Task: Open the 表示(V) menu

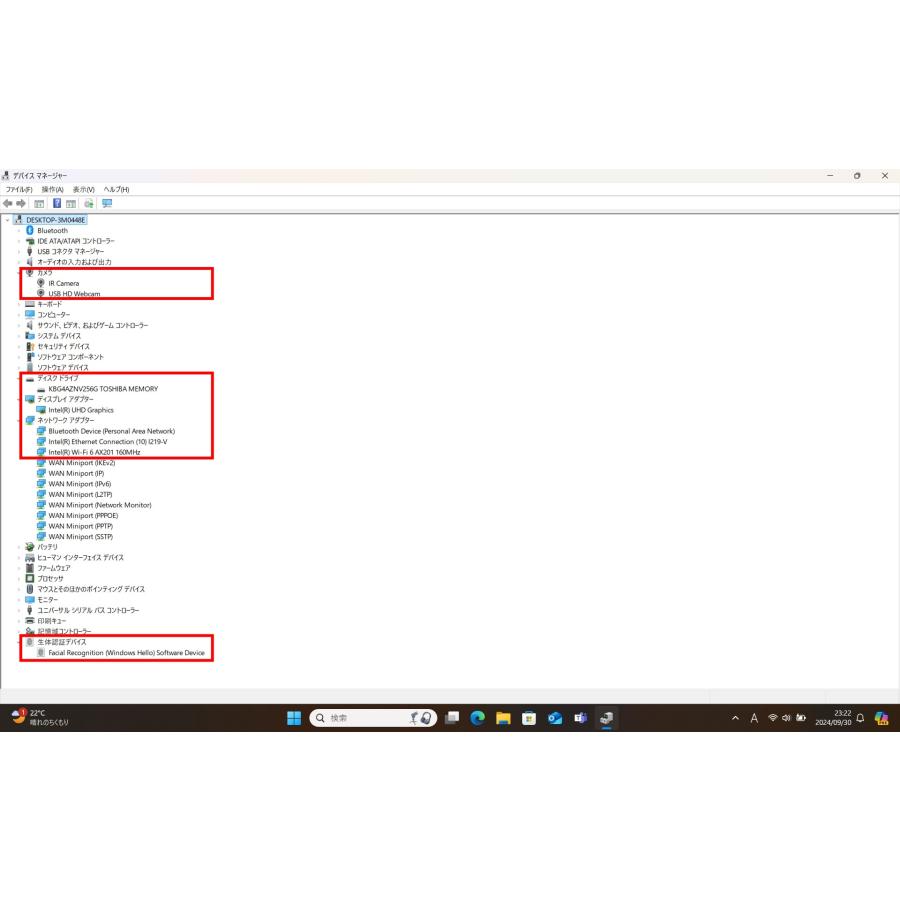Action: pyautogui.click(x=83, y=189)
